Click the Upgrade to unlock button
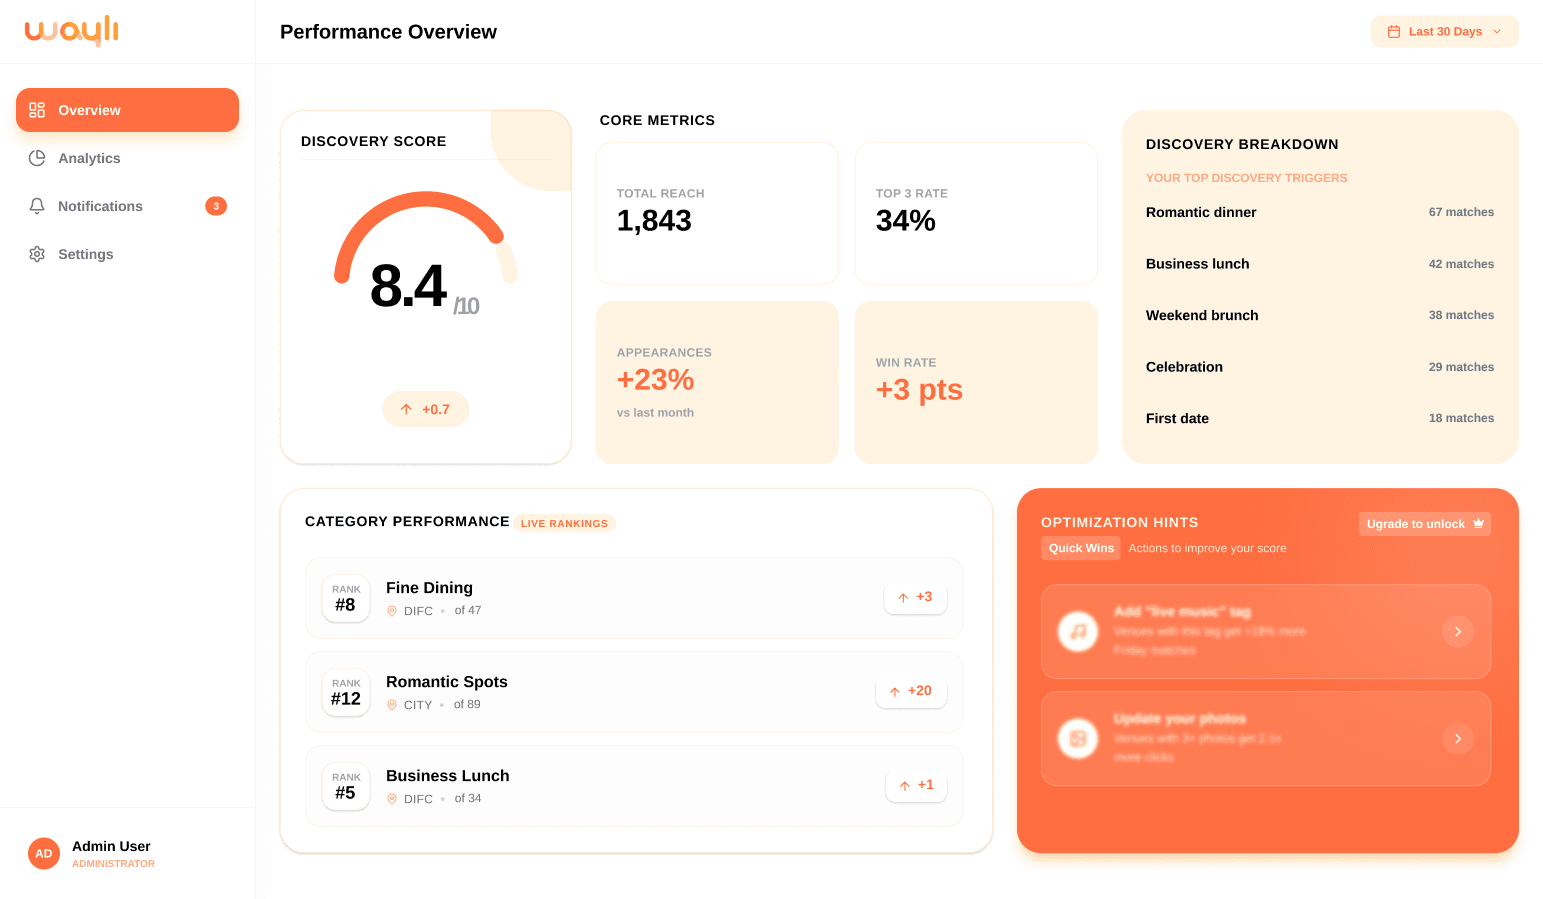Viewport: 1543px width, 899px height. coord(1424,524)
